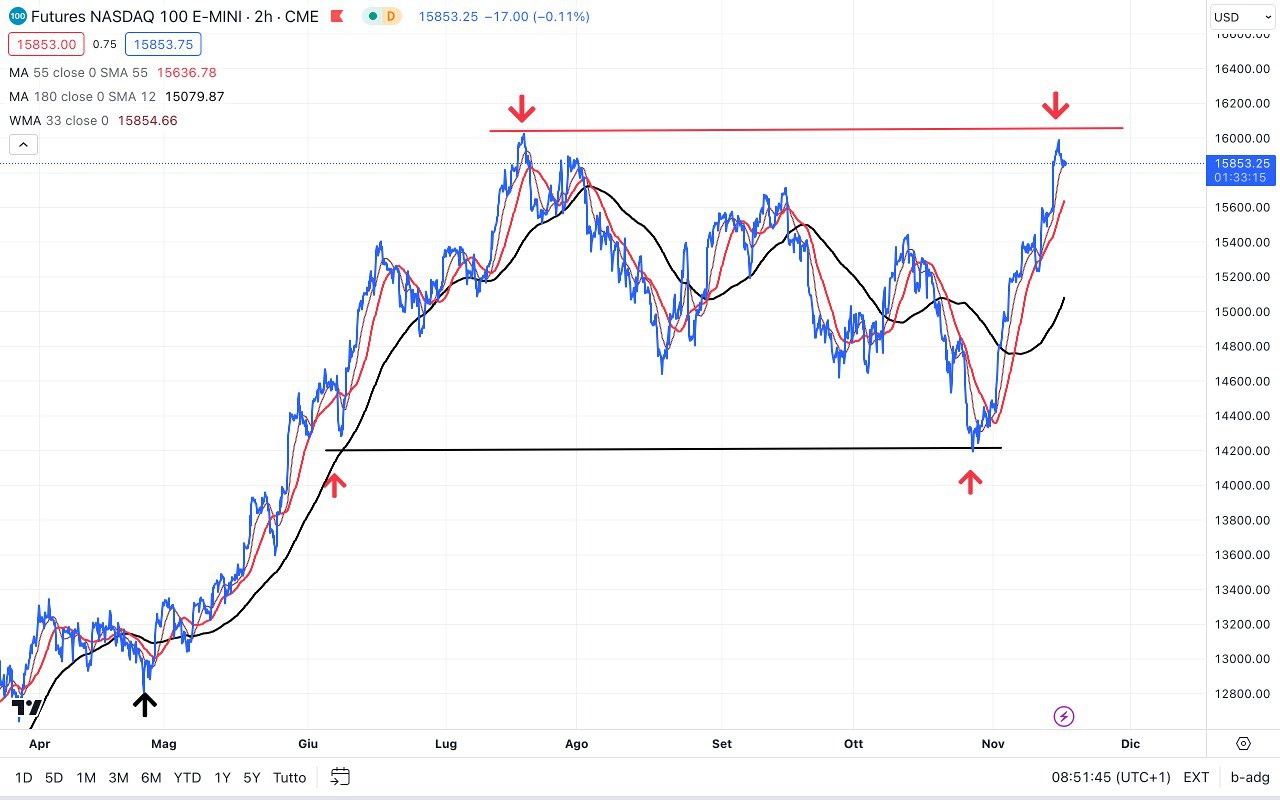Click the Apr label on the time axis
Image resolution: width=1280 pixels, height=800 pixels.
click(39, 744)
